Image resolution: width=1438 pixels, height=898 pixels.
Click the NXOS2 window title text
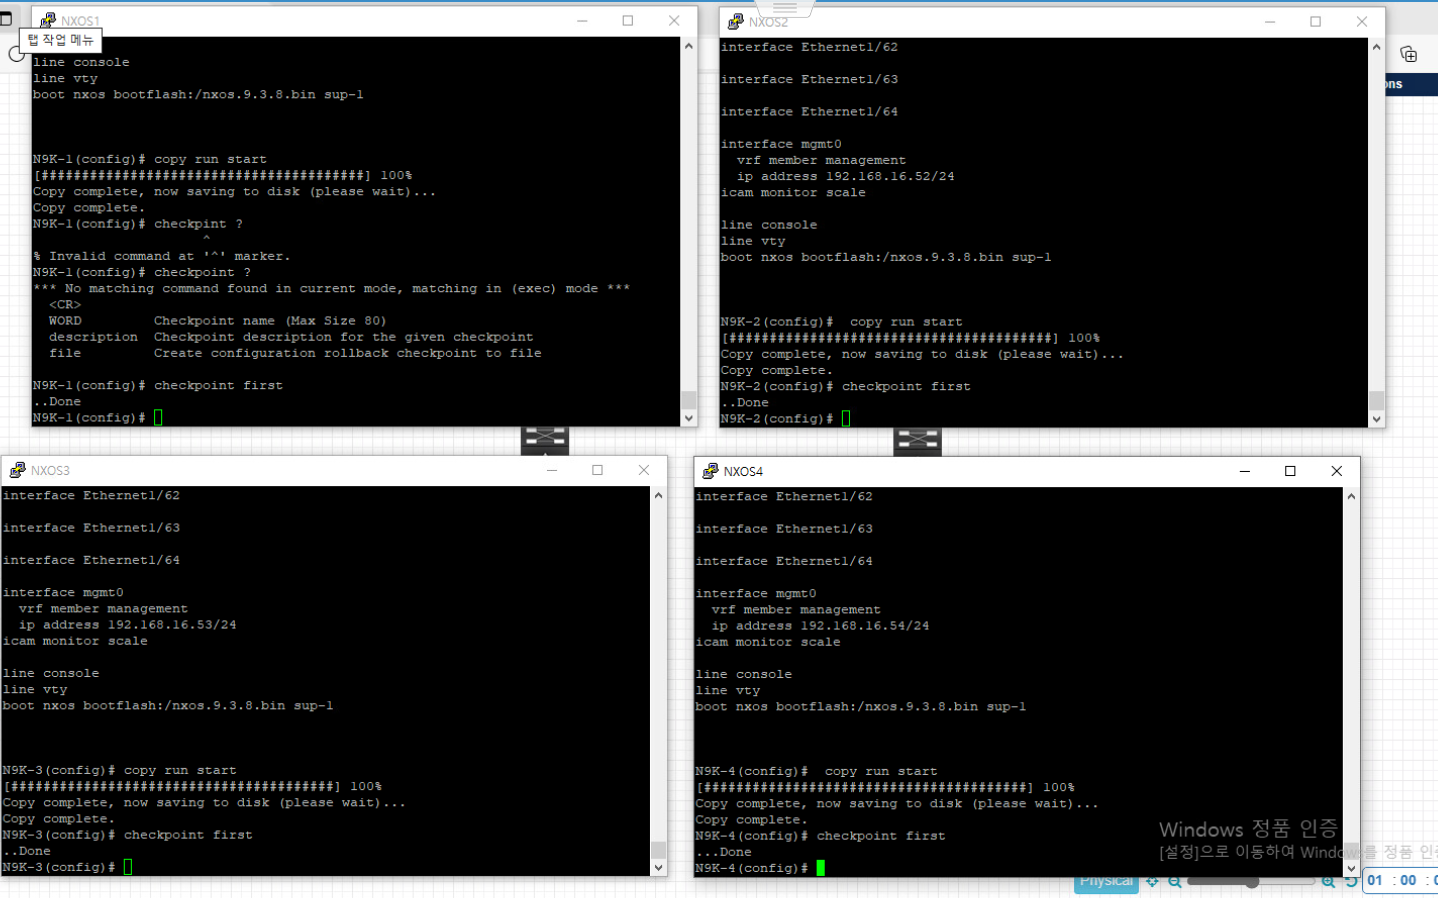click(768, 22)
